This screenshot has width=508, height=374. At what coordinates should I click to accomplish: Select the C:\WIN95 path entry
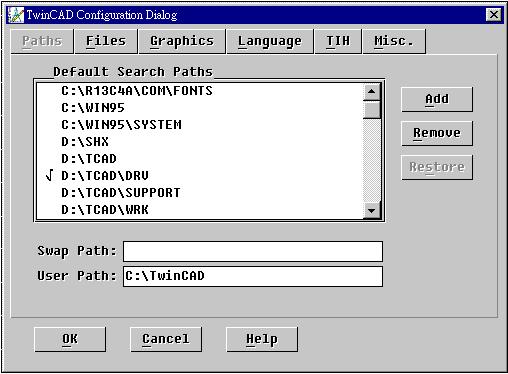point(200,108)
